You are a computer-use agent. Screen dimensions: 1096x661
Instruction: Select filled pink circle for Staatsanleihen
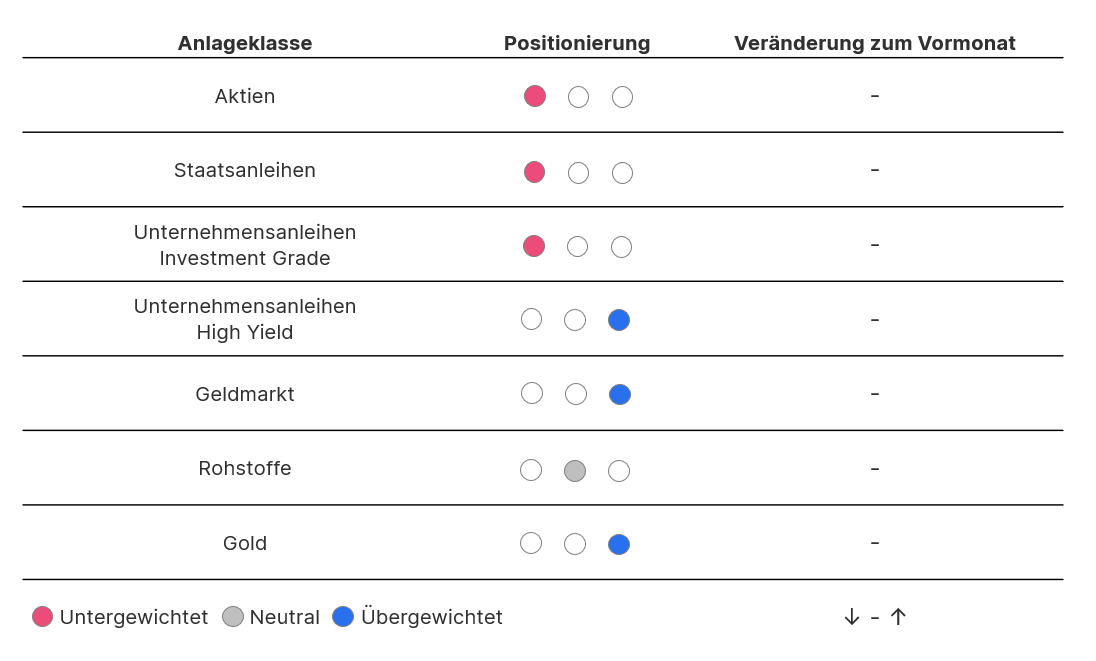(535, 172)
